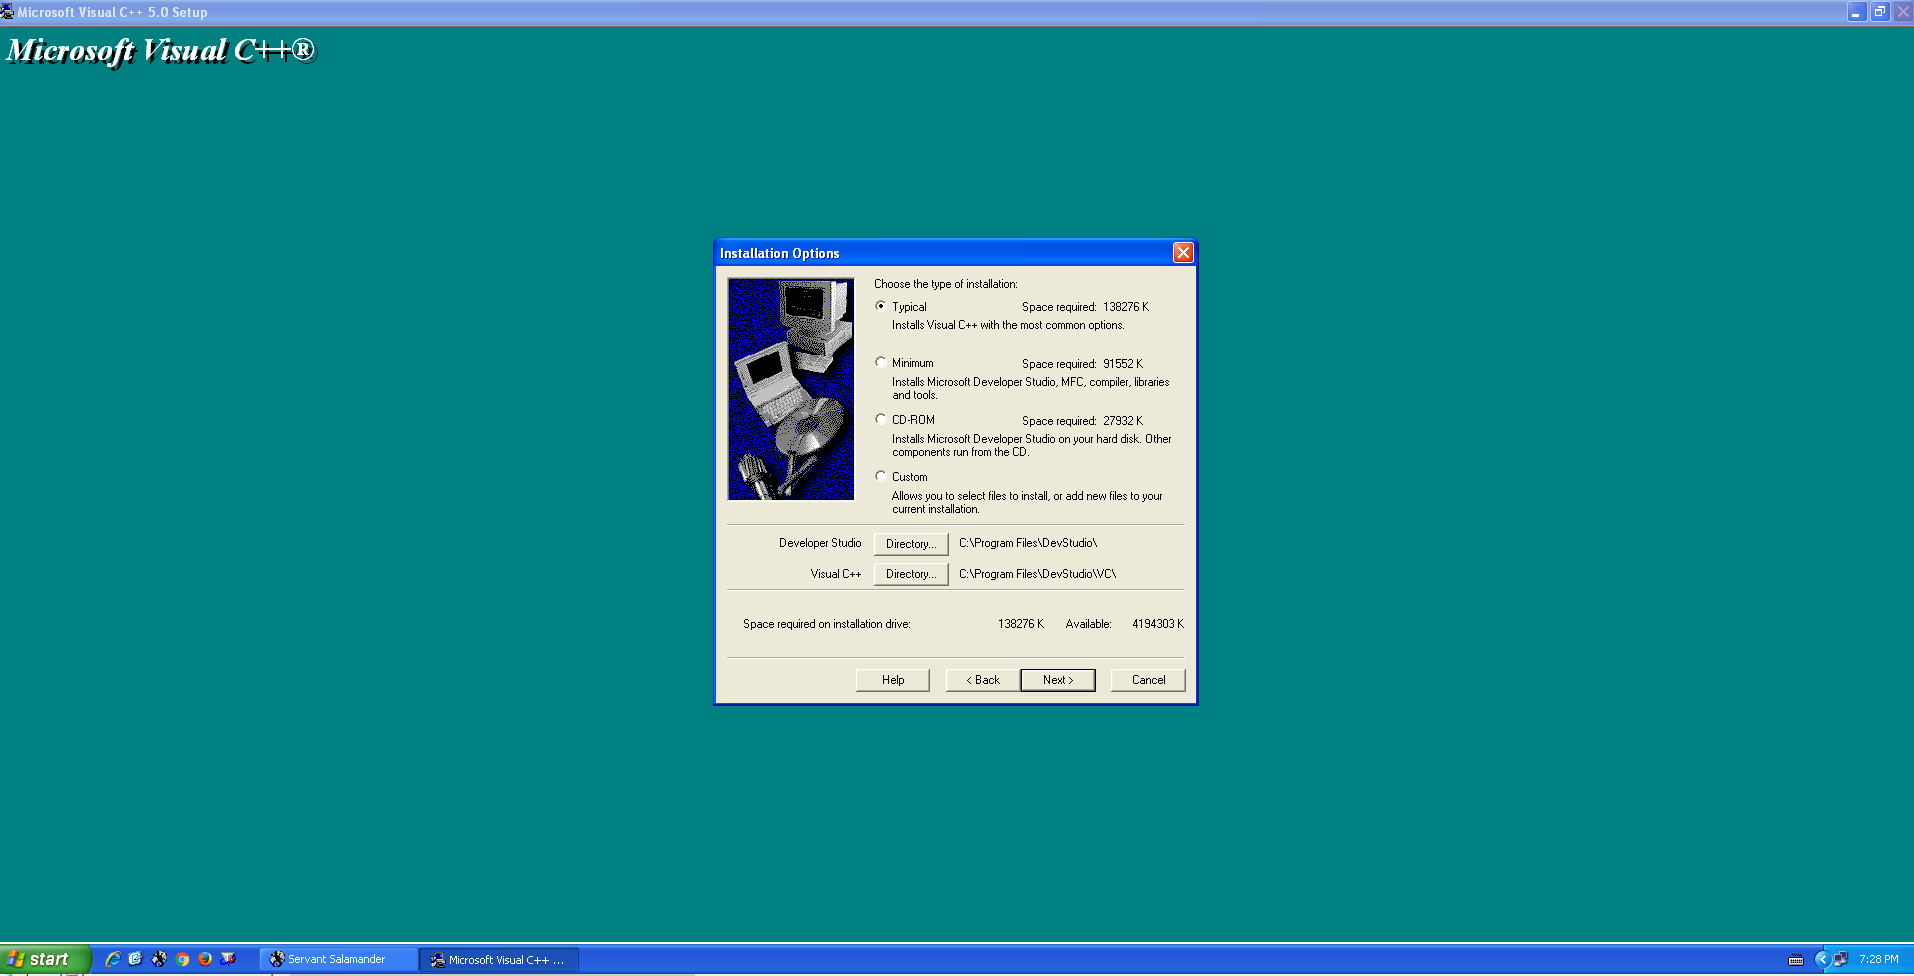Pick the Custom installation option
Screen dimensions: 1914x976
pyautogui.click(x=881, y=477)
